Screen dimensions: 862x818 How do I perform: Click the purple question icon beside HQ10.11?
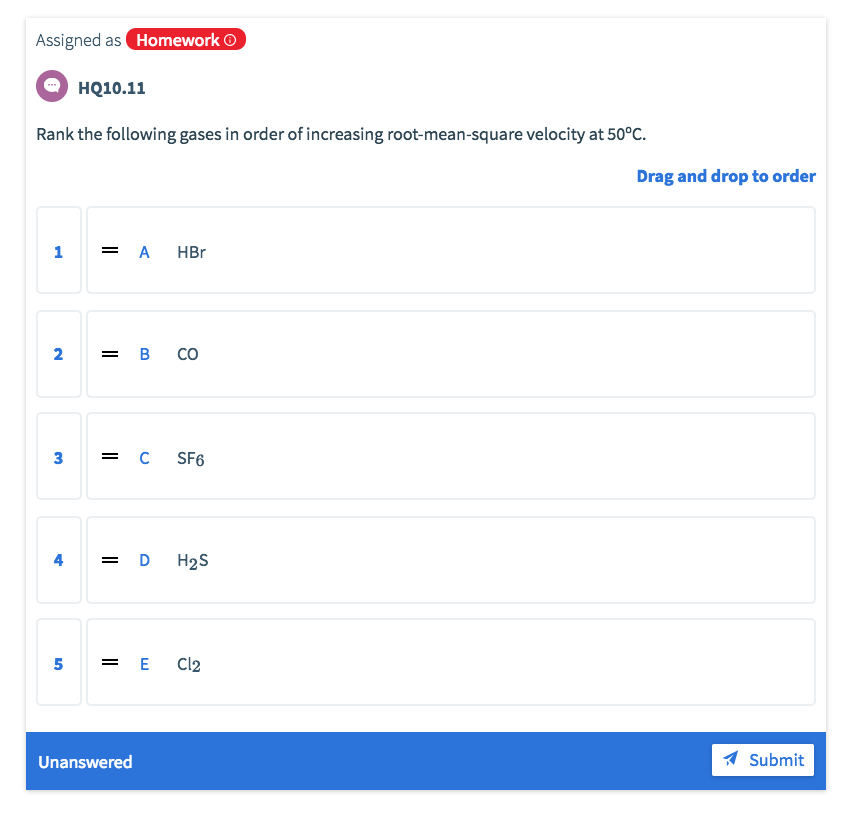(x=51, y=86)
